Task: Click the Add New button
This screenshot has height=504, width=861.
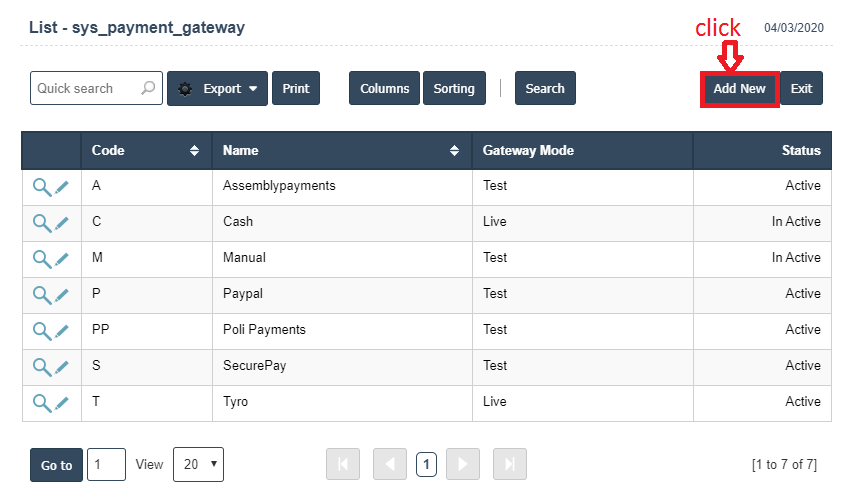Action: pyautogui.click(x=739, y=88)
